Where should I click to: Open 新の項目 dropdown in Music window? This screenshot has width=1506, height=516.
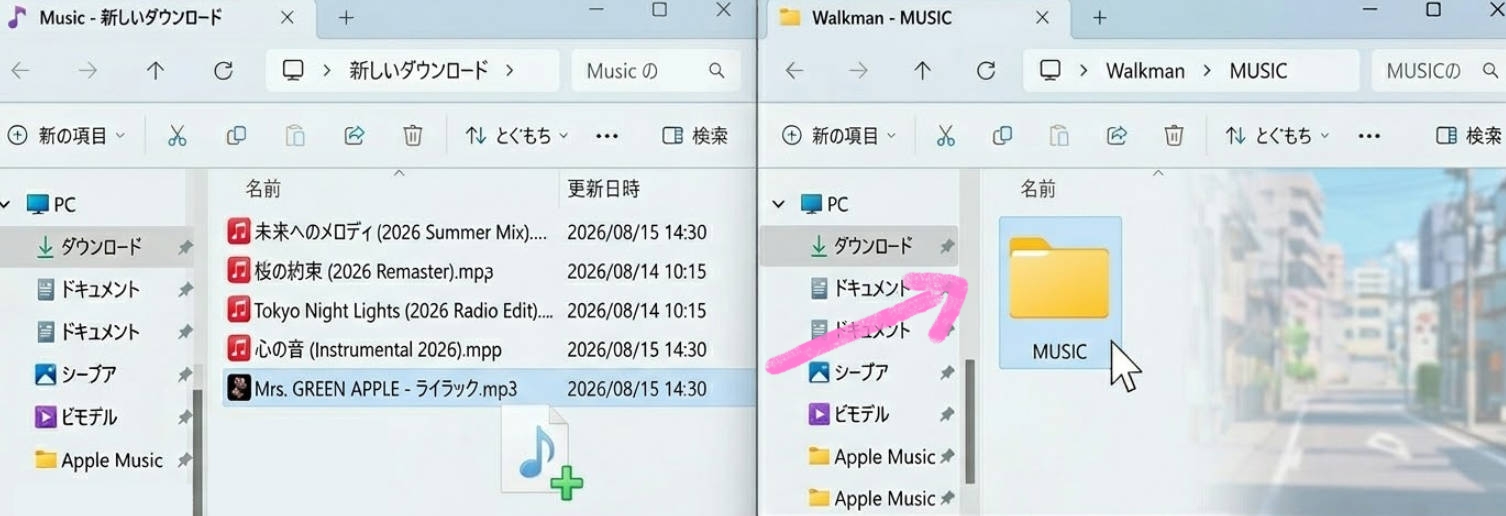click(x=67, y=136)
